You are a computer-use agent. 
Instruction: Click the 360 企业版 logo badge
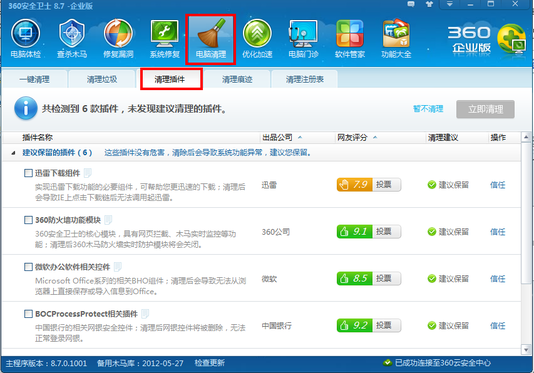(x=486, y=40)
